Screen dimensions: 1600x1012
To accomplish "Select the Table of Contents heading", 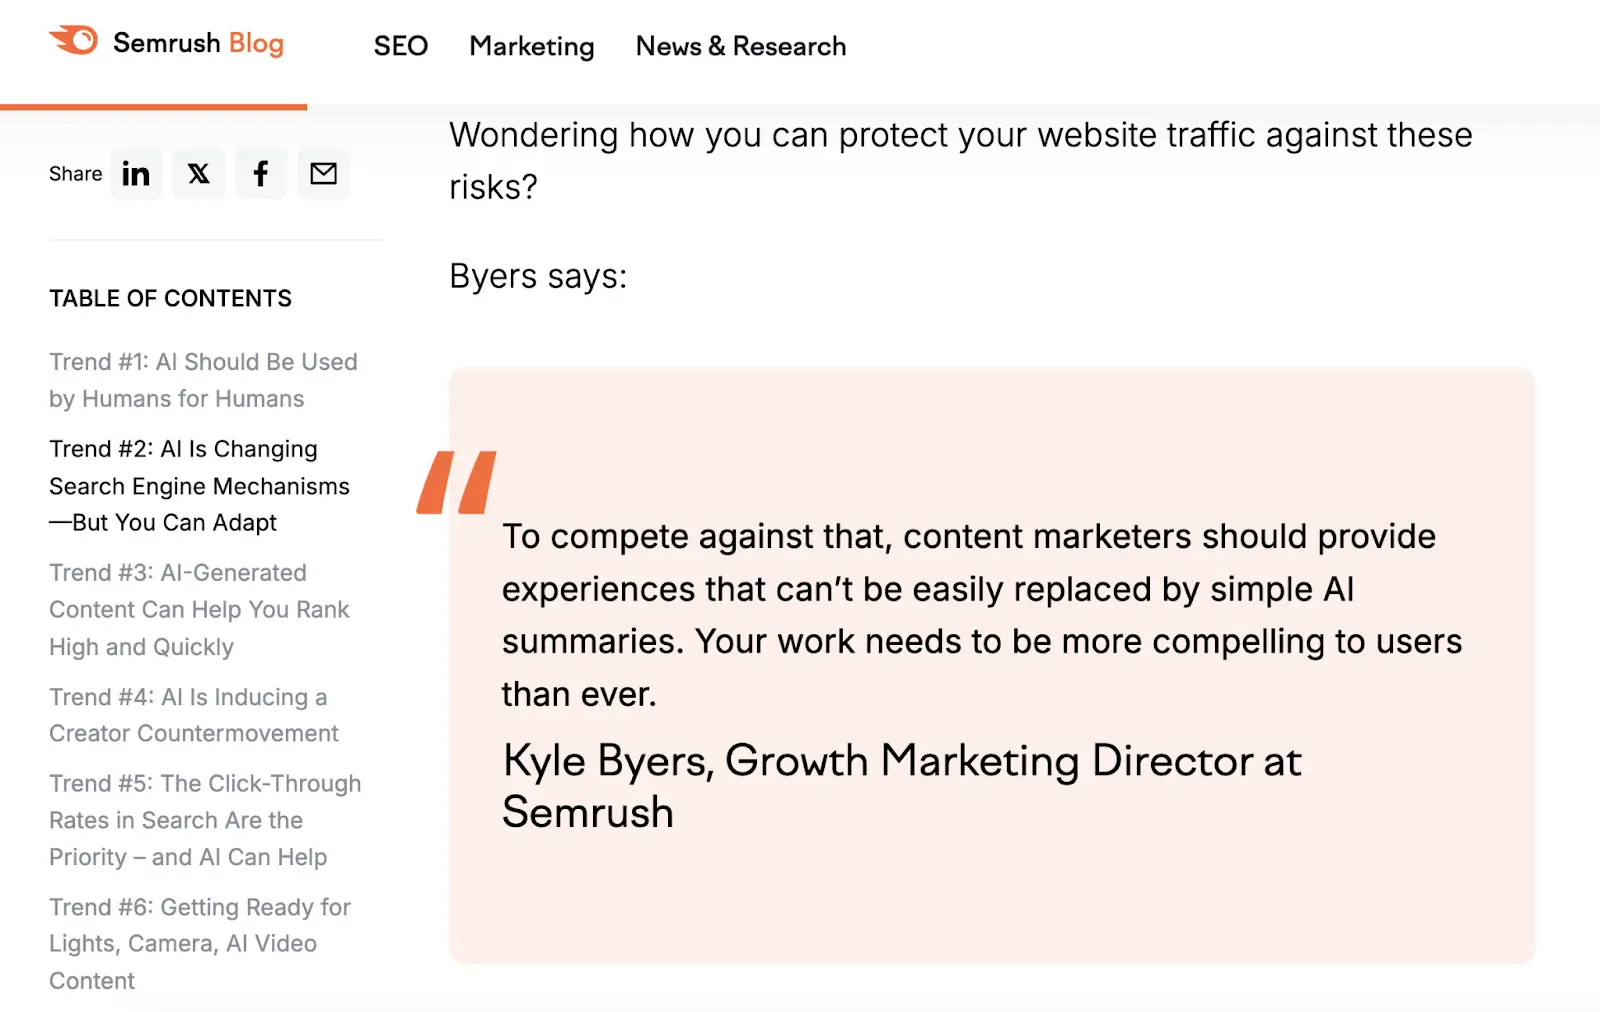I will click(170, 297).
